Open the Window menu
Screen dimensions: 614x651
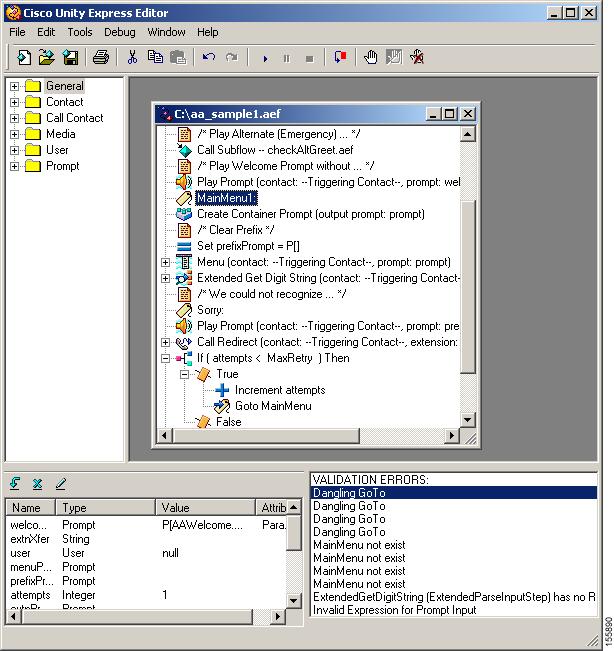tap(166, 32)
